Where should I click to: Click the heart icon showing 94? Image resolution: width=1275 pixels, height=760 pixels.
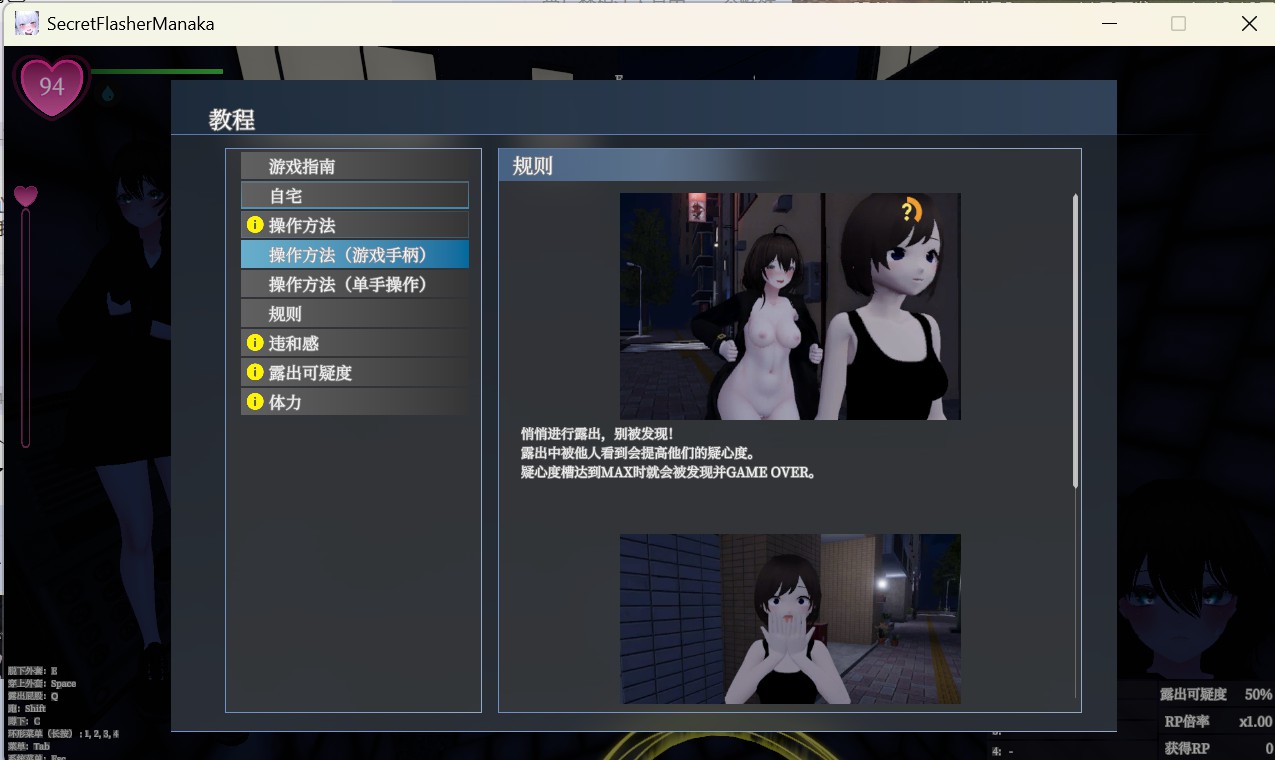pyautogui.click(x=51, y=86)
